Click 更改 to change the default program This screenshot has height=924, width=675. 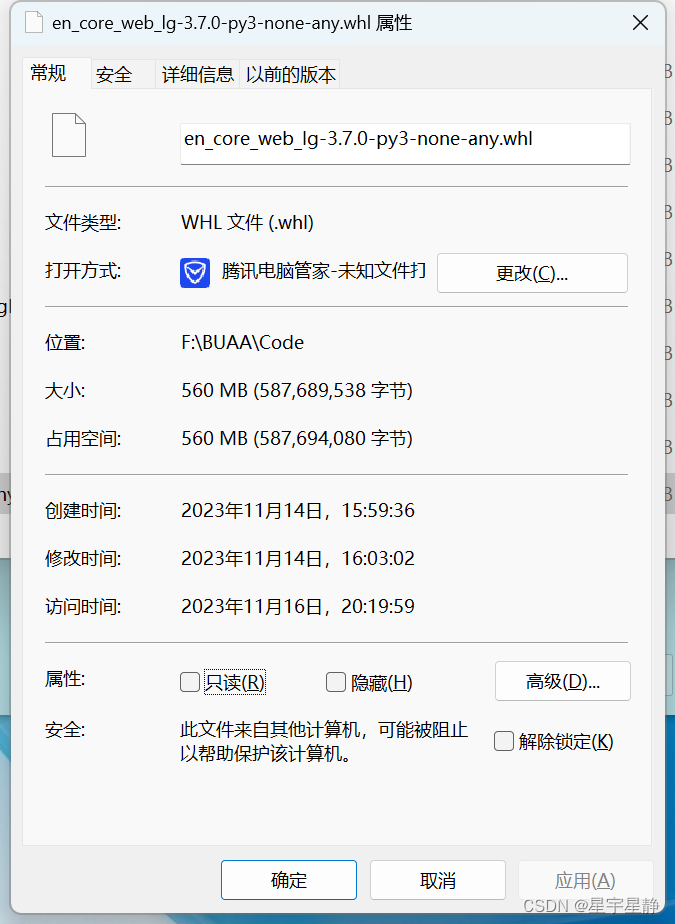532,273
